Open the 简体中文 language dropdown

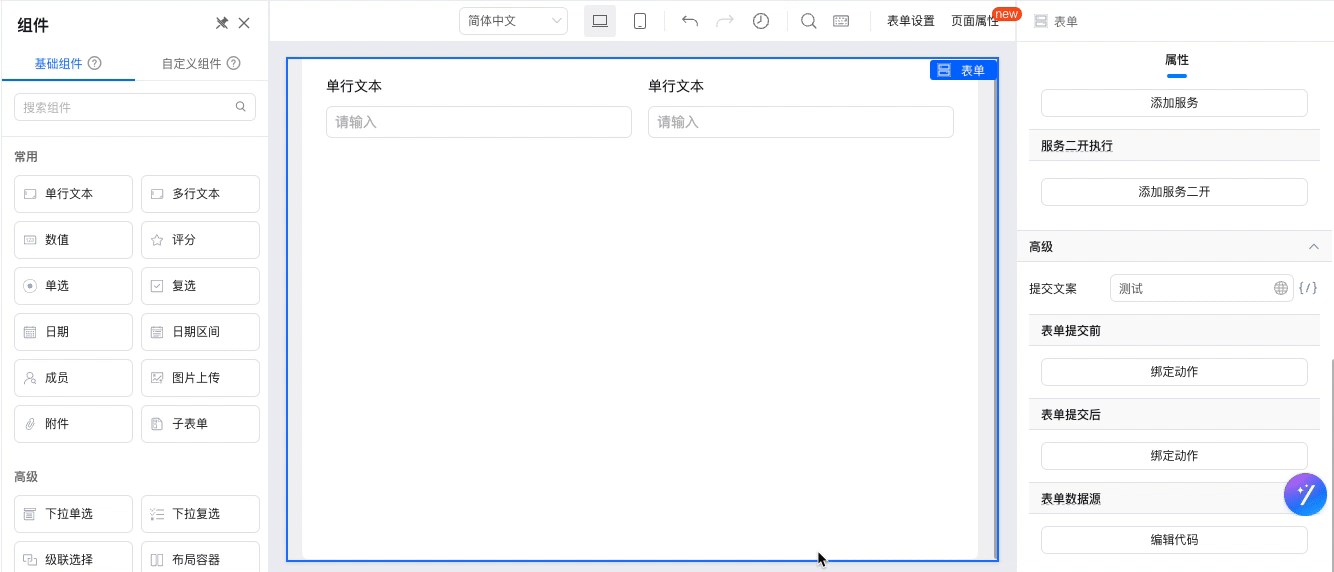tap(513, 21)
